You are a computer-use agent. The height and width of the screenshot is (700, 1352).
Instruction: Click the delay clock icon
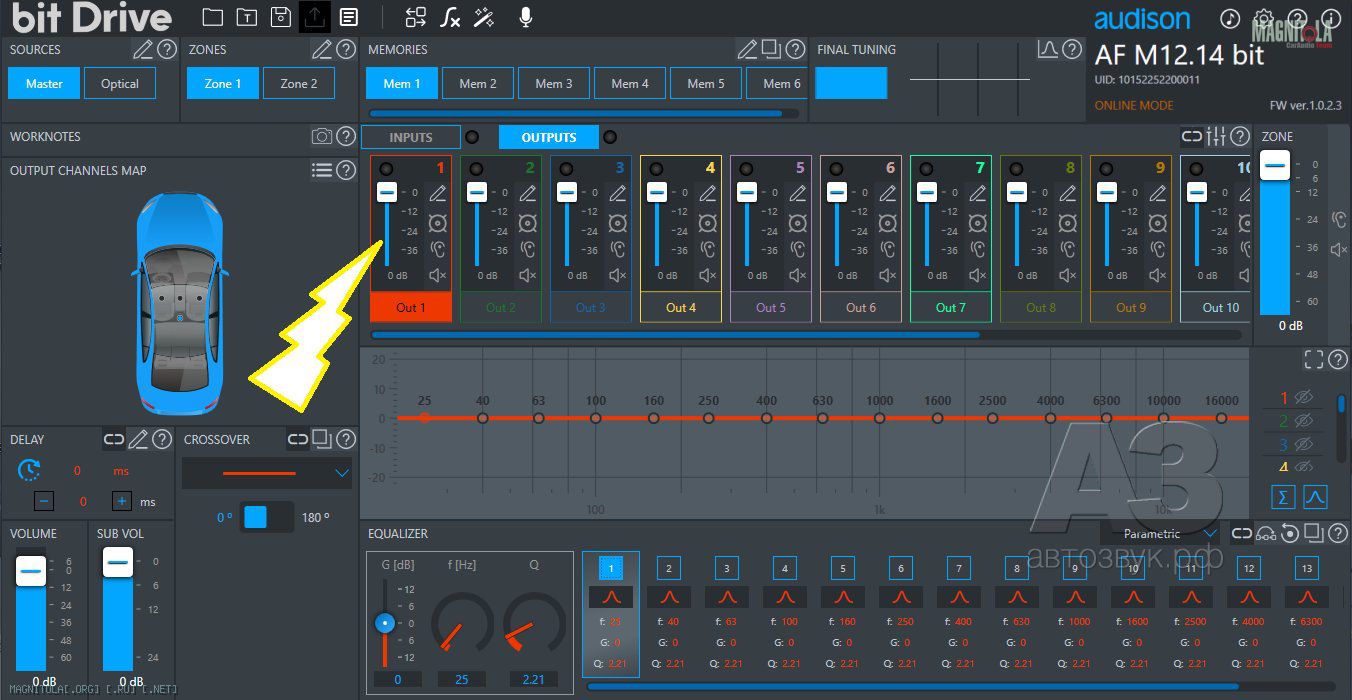click(x=30, y=470)
